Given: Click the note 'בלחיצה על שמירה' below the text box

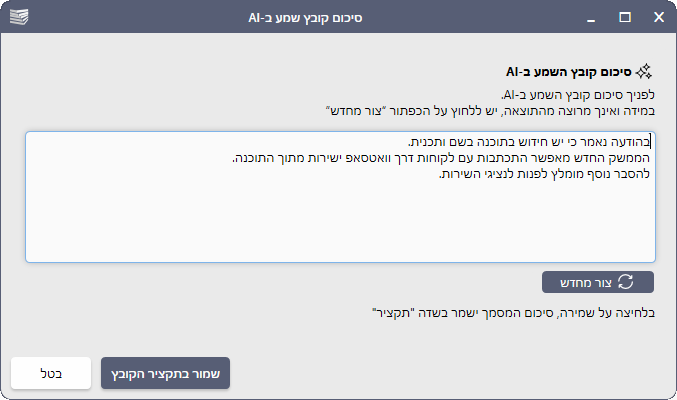Looking at the screenshot, I should coord(512,312).
